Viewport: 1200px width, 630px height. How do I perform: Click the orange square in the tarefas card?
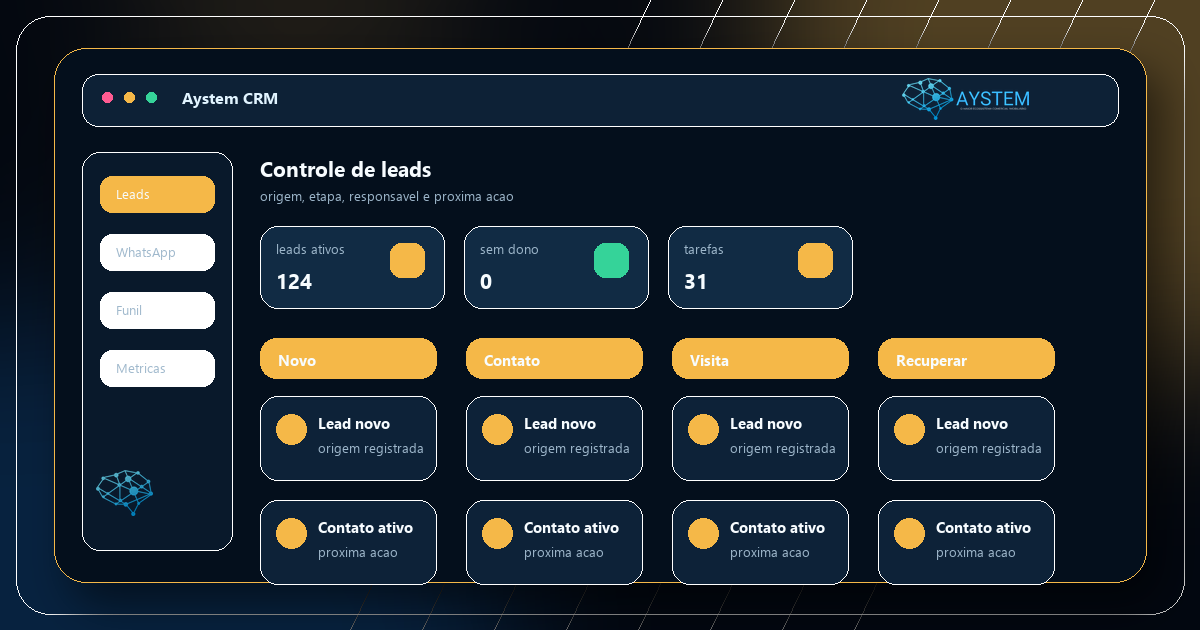click(x=815, y=260)
